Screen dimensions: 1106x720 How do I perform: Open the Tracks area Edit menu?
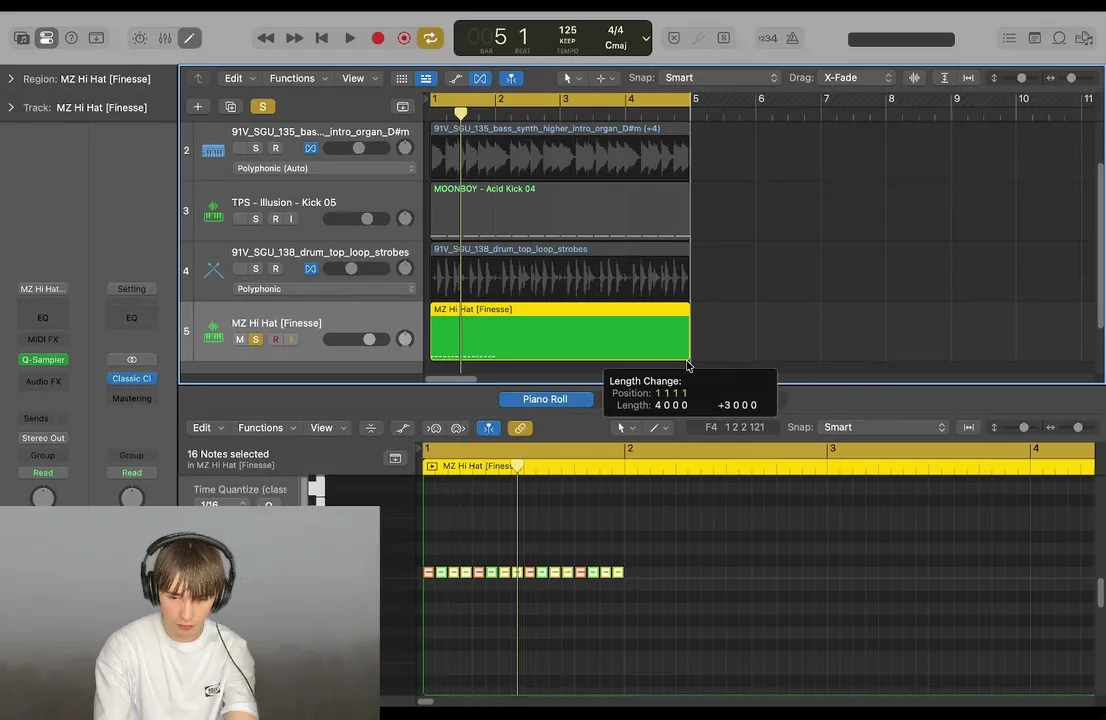[239, 78]
